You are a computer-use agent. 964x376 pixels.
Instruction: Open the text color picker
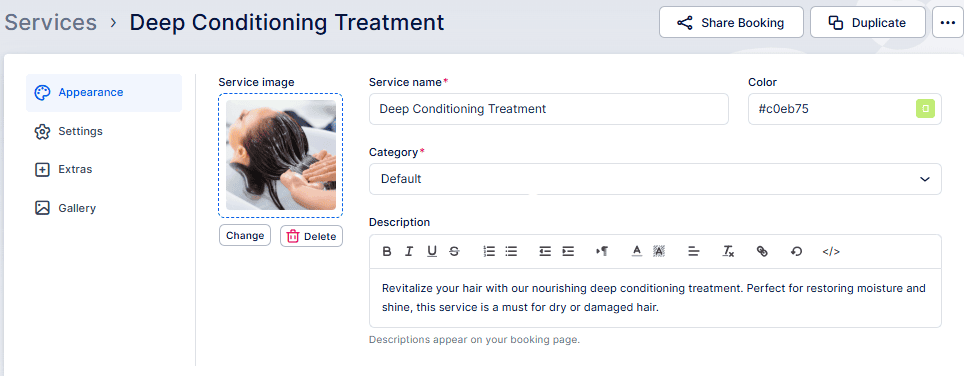pyautogui.click(x=637, y=251)
